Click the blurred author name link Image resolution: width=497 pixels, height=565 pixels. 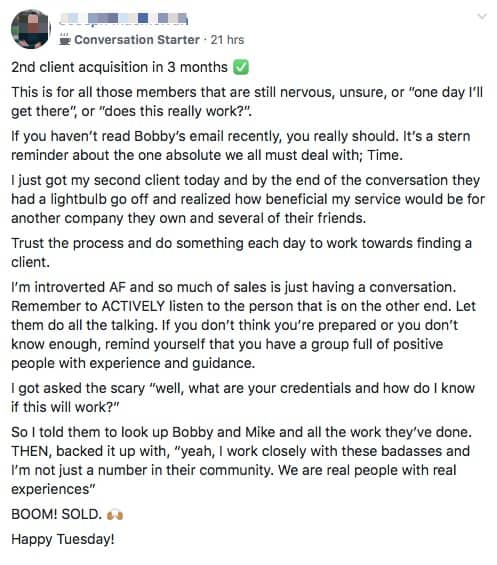[123, 19]
